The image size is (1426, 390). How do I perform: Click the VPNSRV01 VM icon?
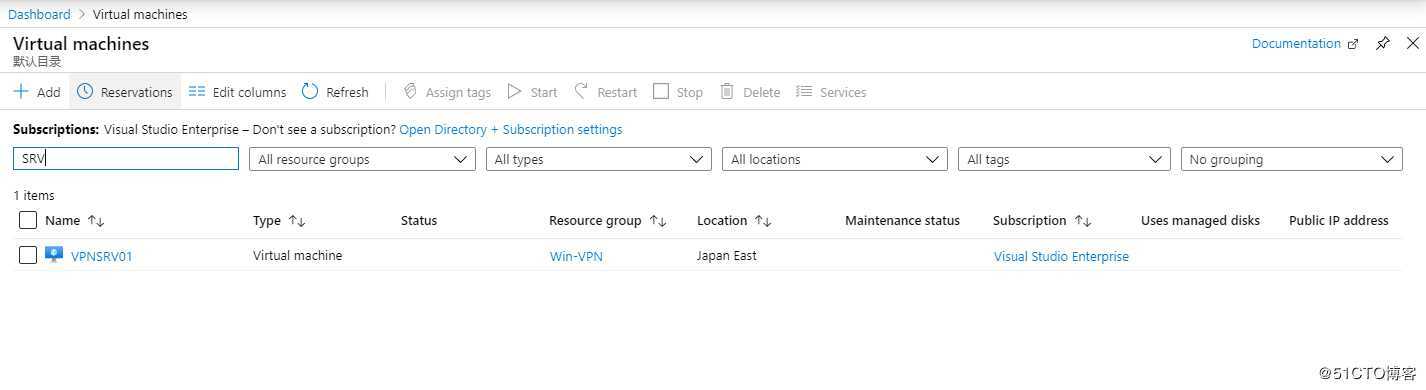[x=54, y=255]
